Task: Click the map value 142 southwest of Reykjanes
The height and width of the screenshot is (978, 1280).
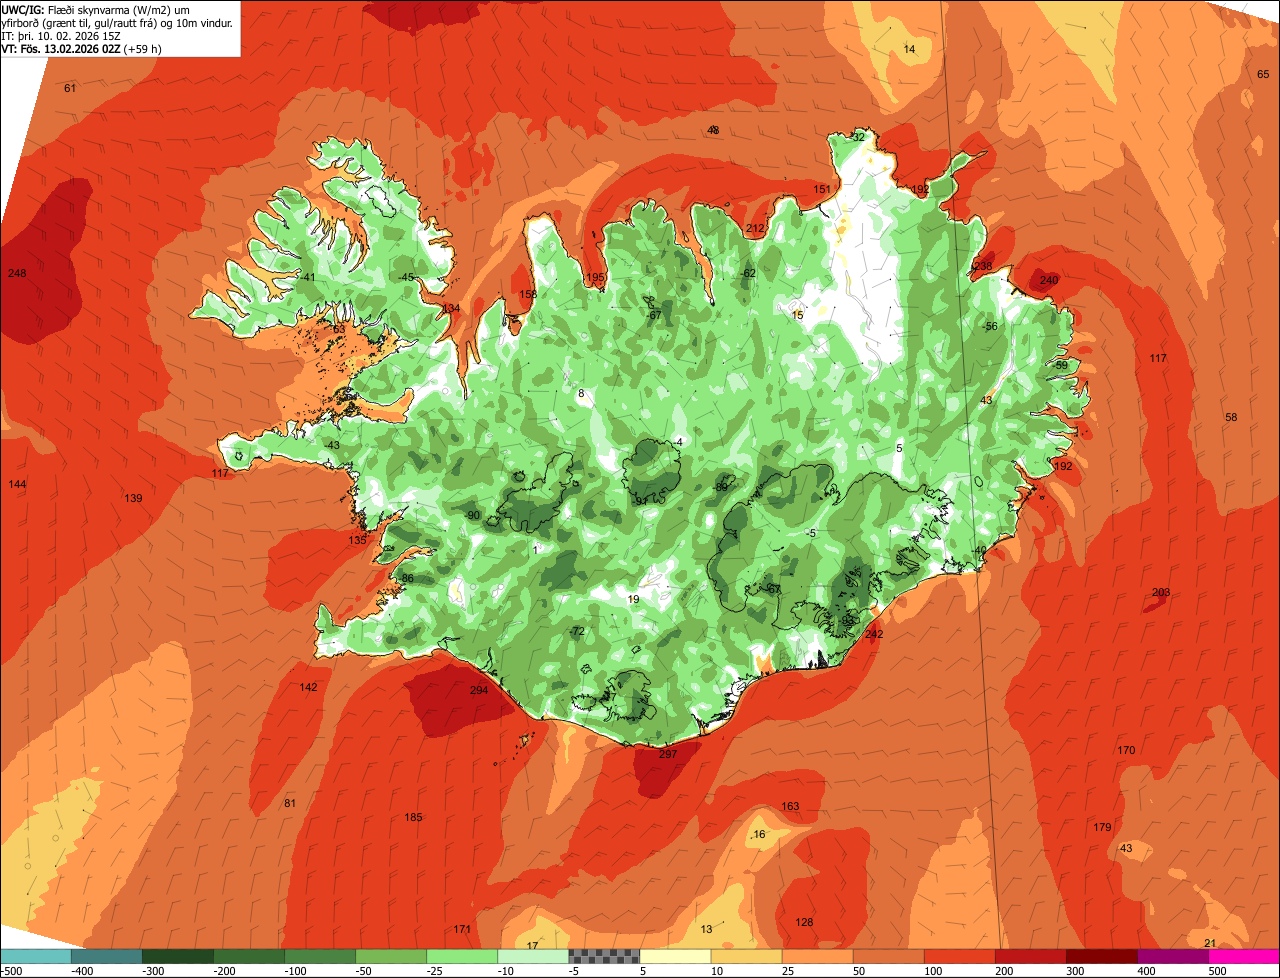Action: [308, 687]
